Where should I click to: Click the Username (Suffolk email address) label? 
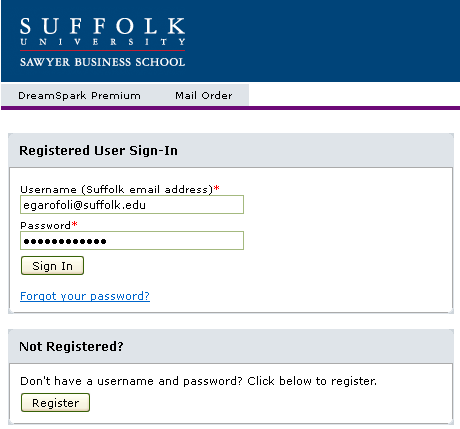coord(116,189)
